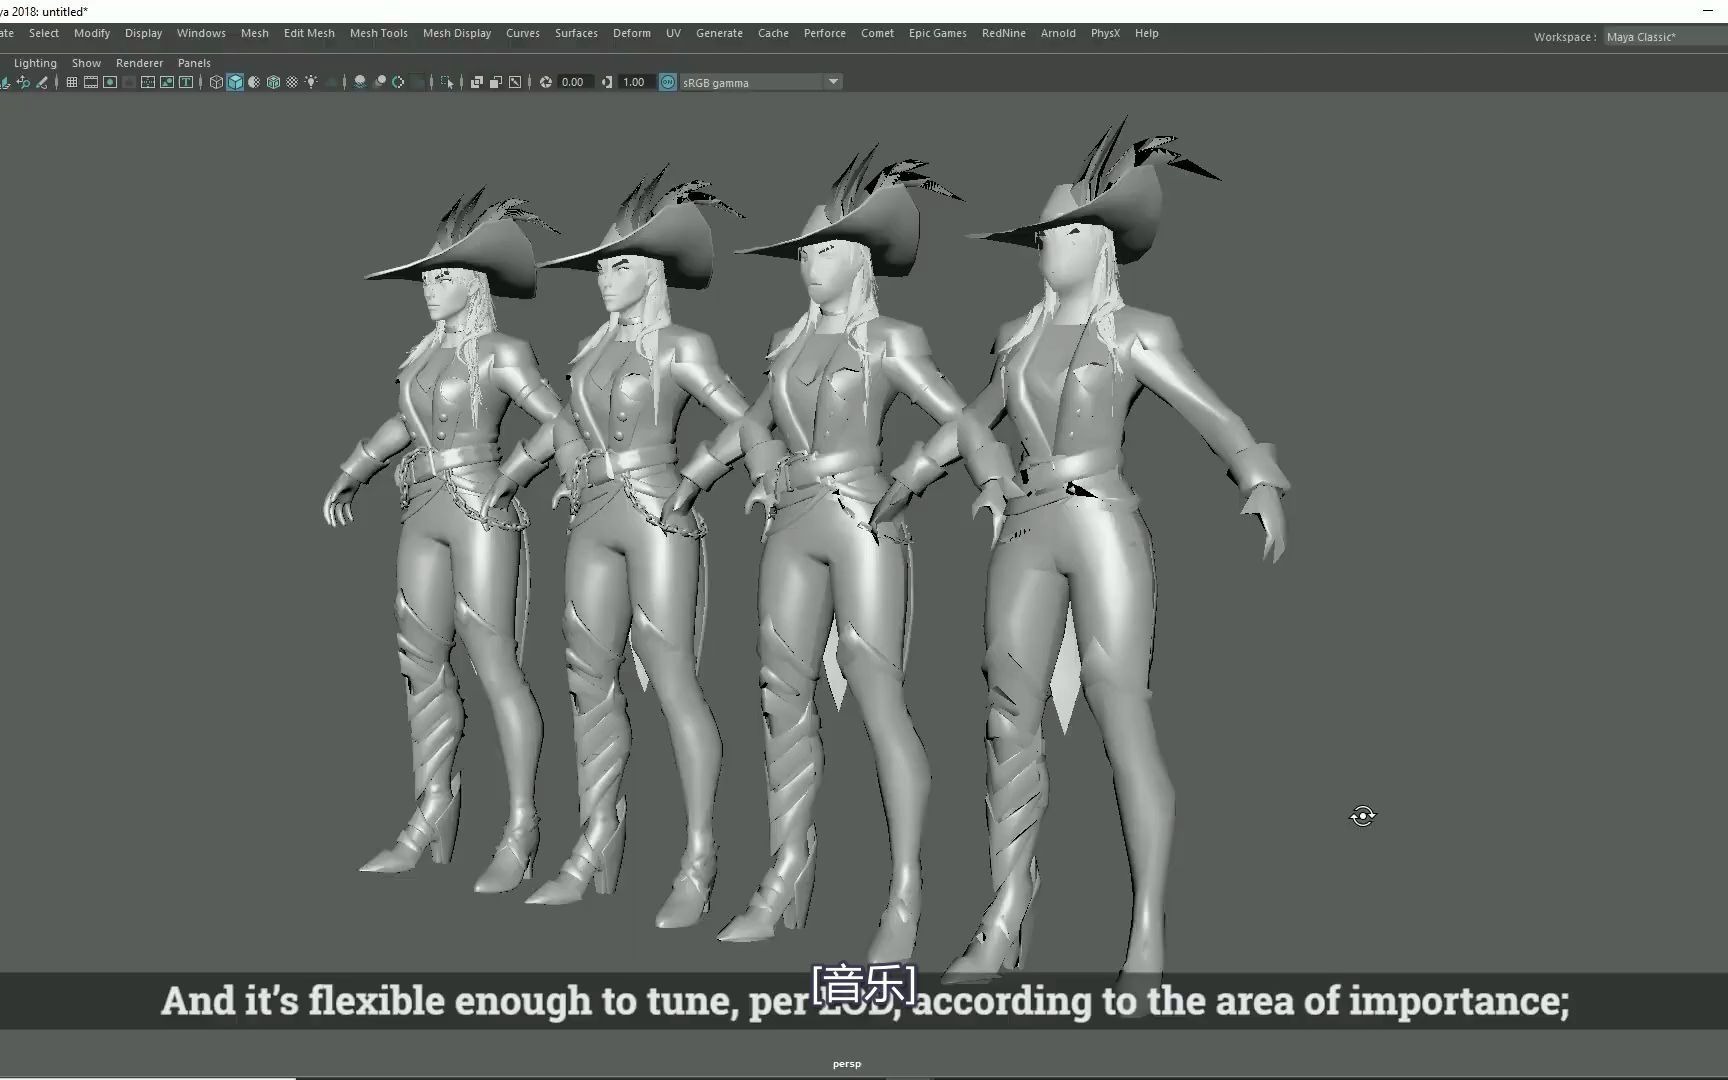Open the UV menu
Image resolution: width=1728 pixels, height=1080 pixels.
[673, 33]
